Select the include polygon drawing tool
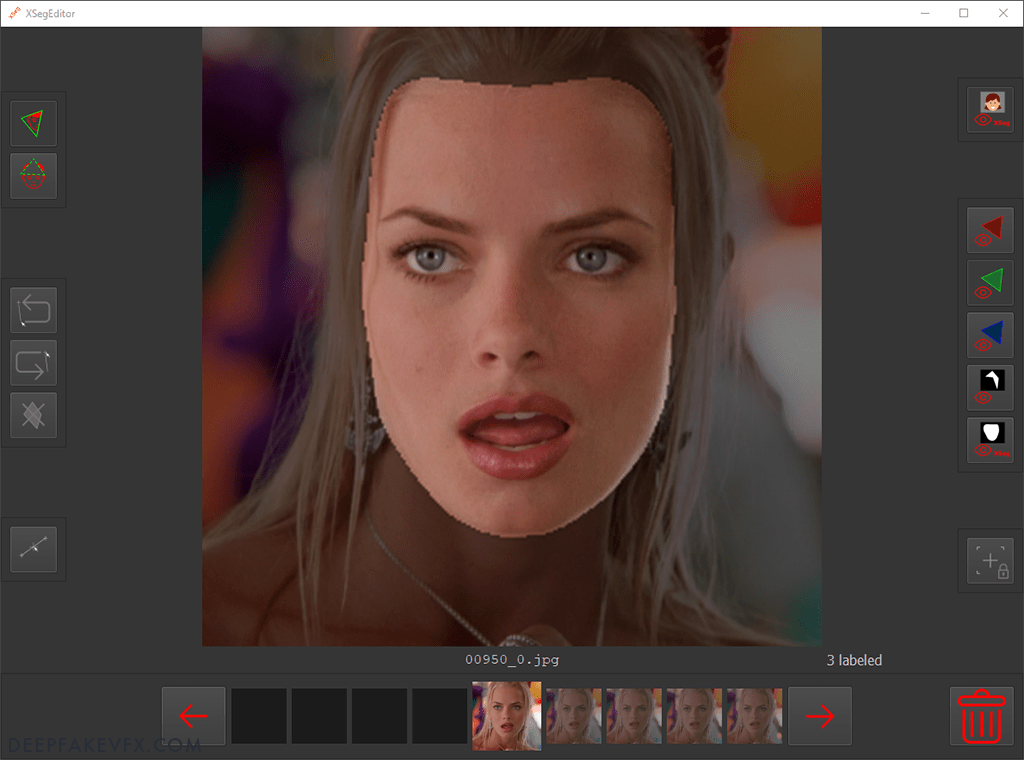Image resolution: width=1024 pixels, height=760 pixels. [x=33, y=123]
